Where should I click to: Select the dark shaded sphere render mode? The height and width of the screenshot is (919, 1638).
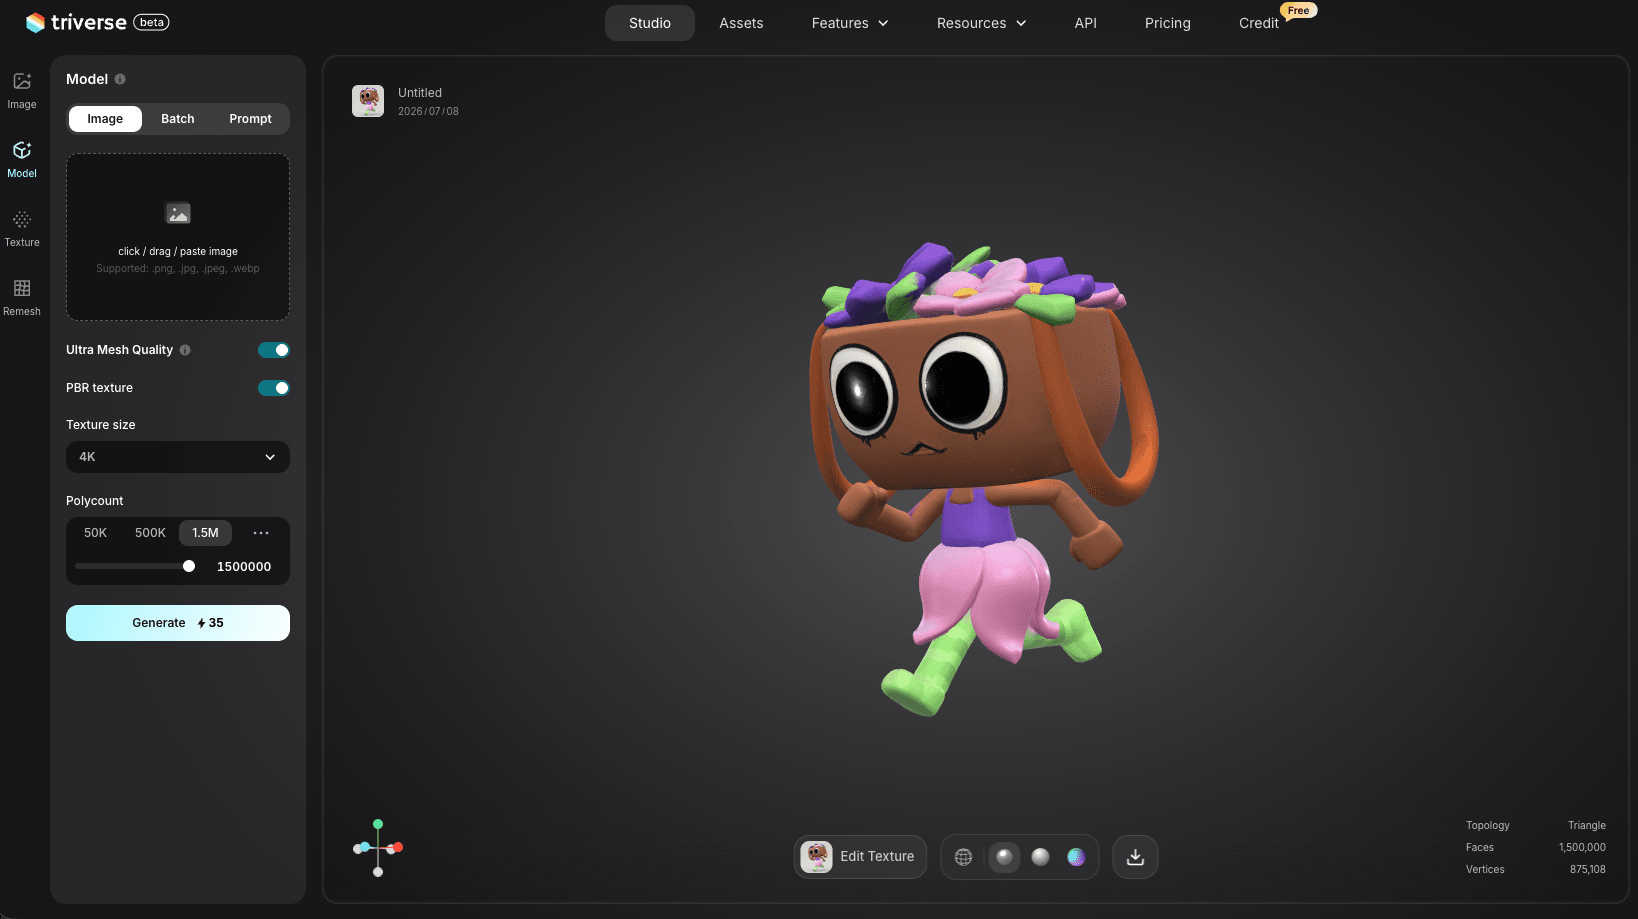1004,857
